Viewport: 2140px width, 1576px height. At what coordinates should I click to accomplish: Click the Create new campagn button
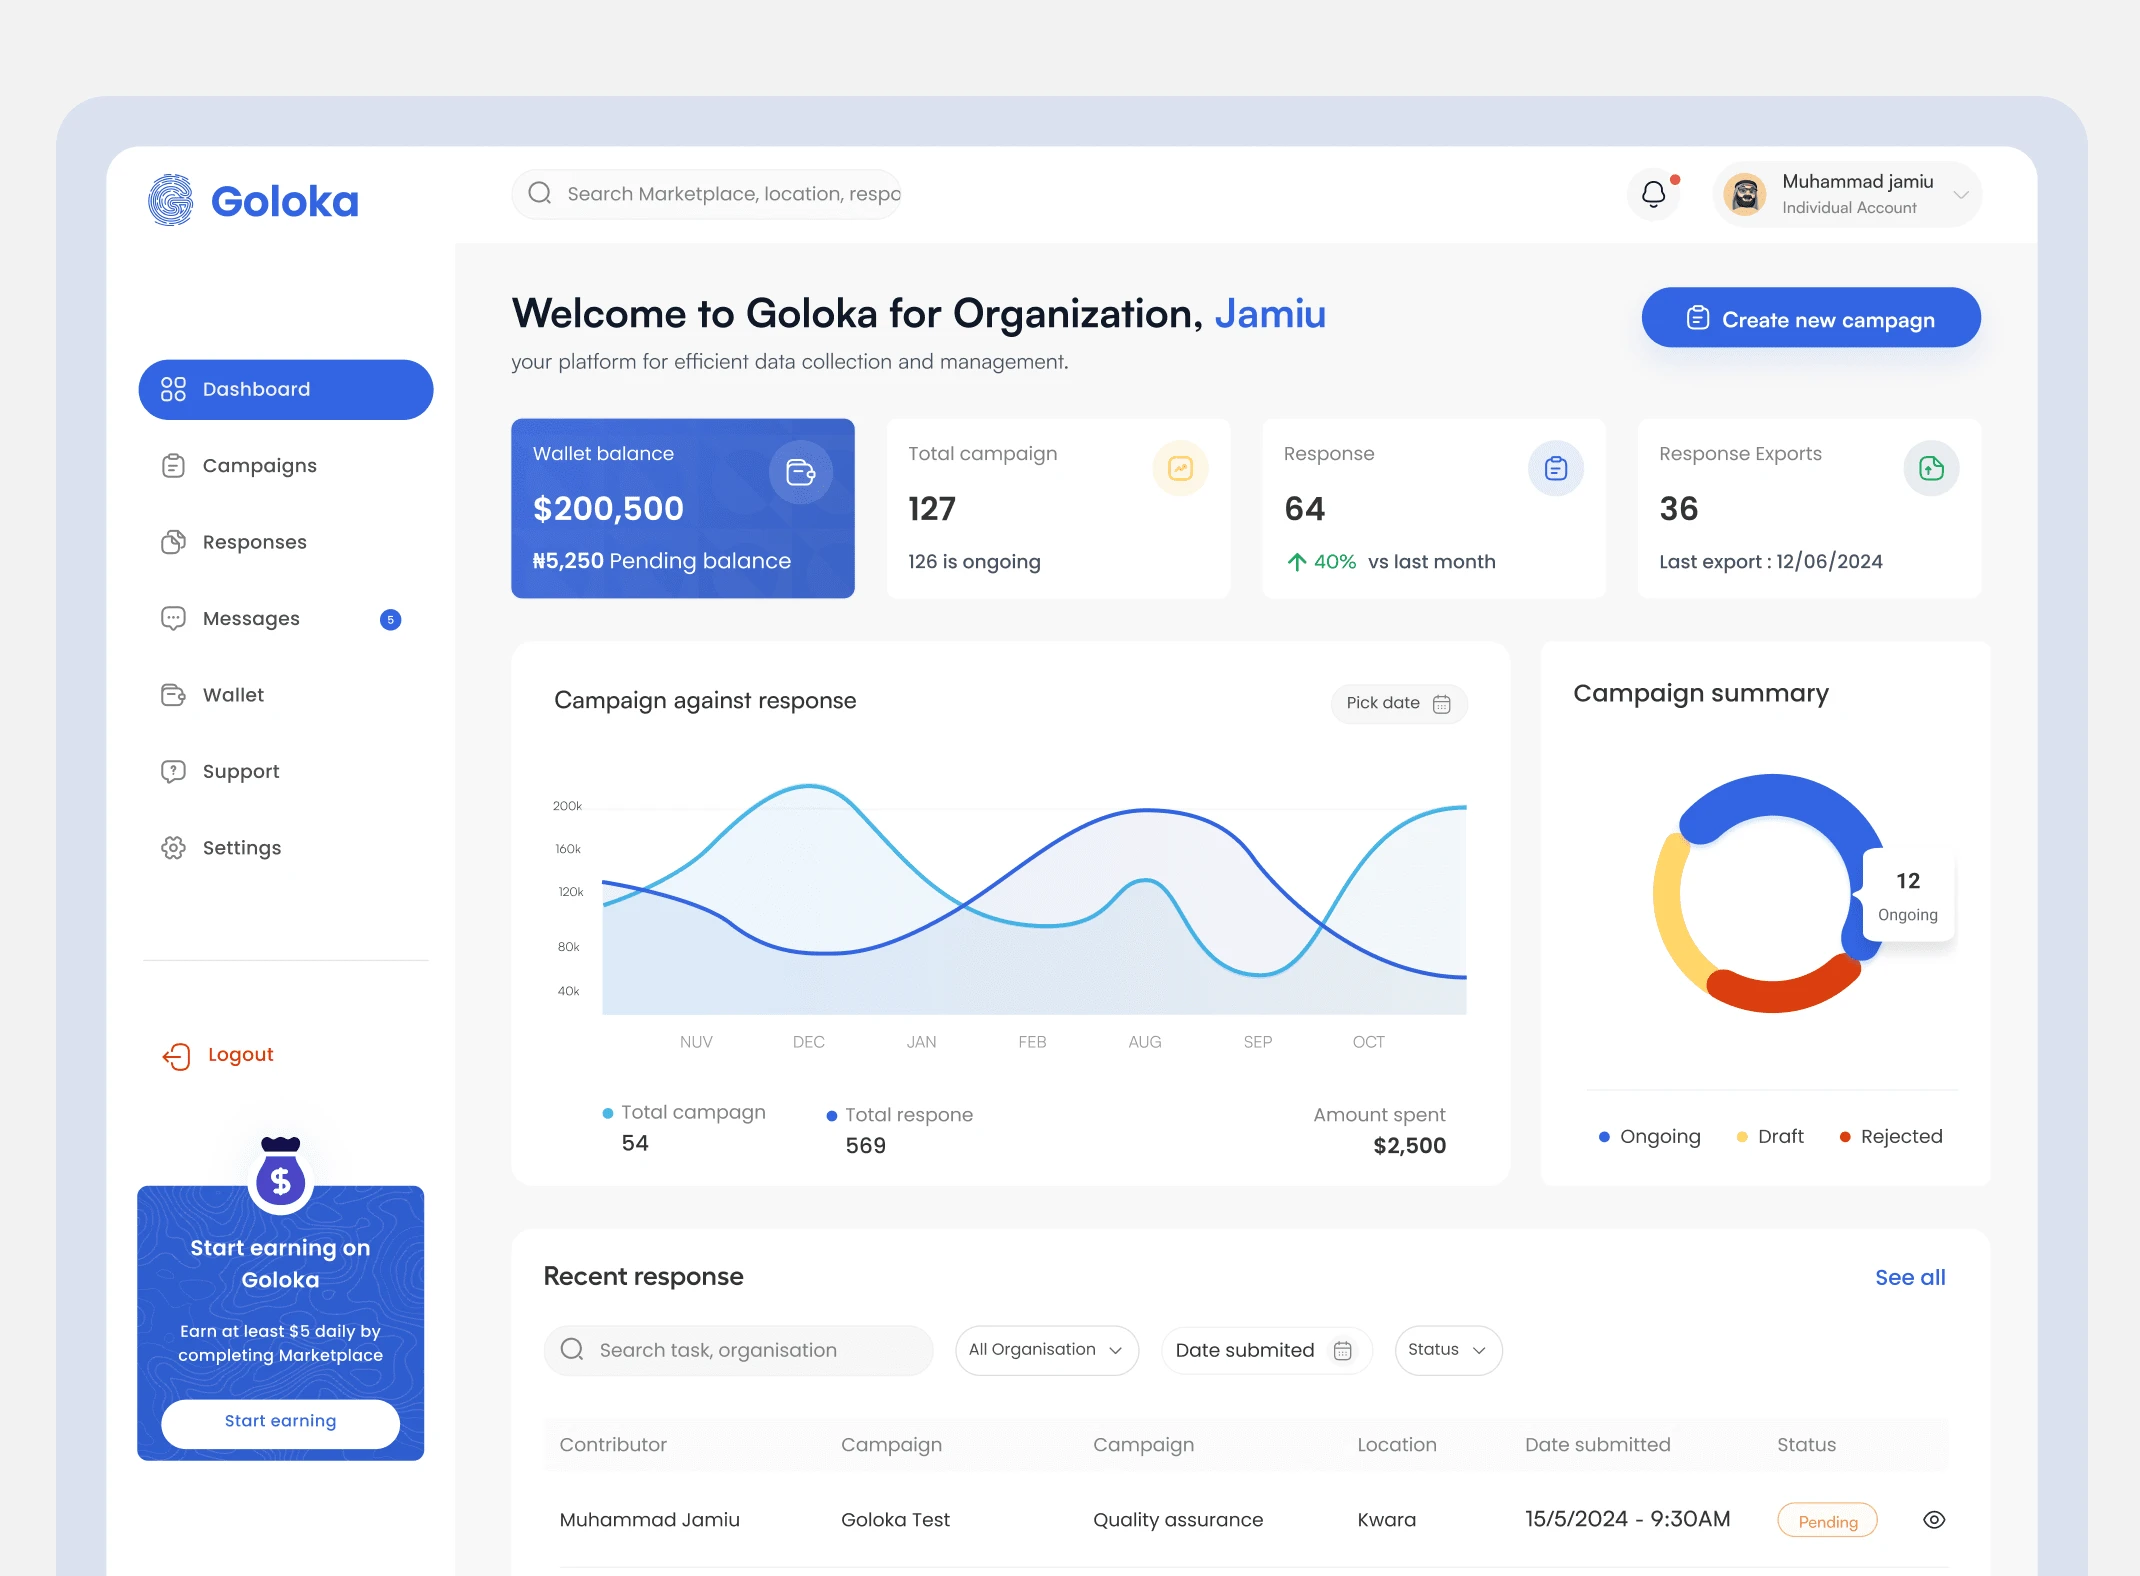coord(1810,319)
